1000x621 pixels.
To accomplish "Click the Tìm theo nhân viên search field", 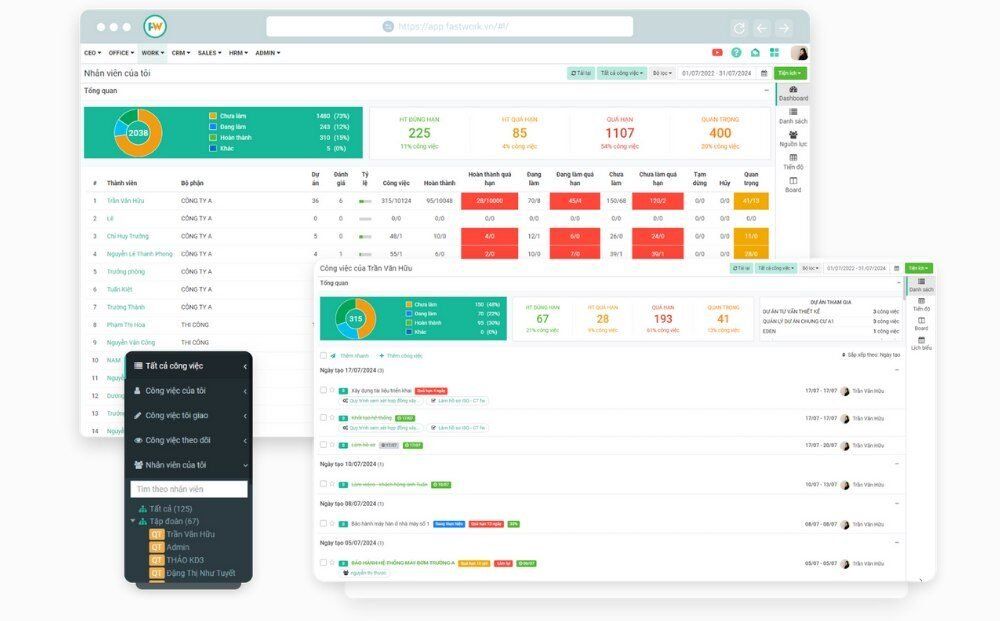I will click(x=189, y=489).
